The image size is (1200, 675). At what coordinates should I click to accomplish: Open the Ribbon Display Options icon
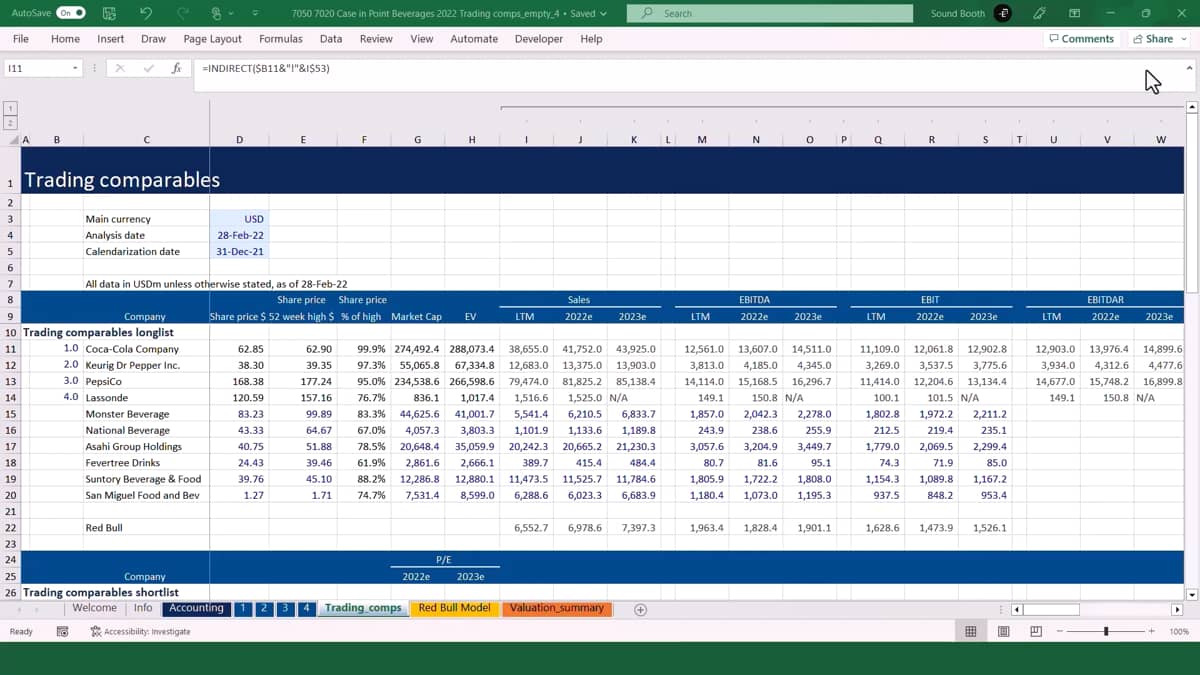coord(1075,13)
